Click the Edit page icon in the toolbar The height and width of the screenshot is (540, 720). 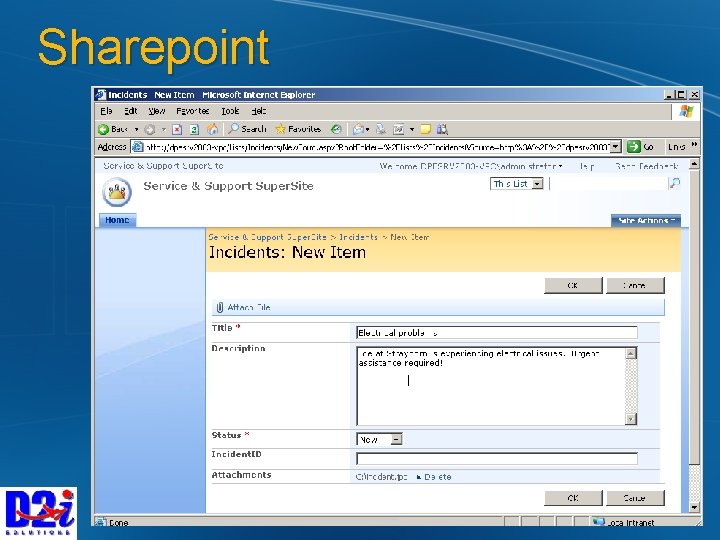(399, 129)
